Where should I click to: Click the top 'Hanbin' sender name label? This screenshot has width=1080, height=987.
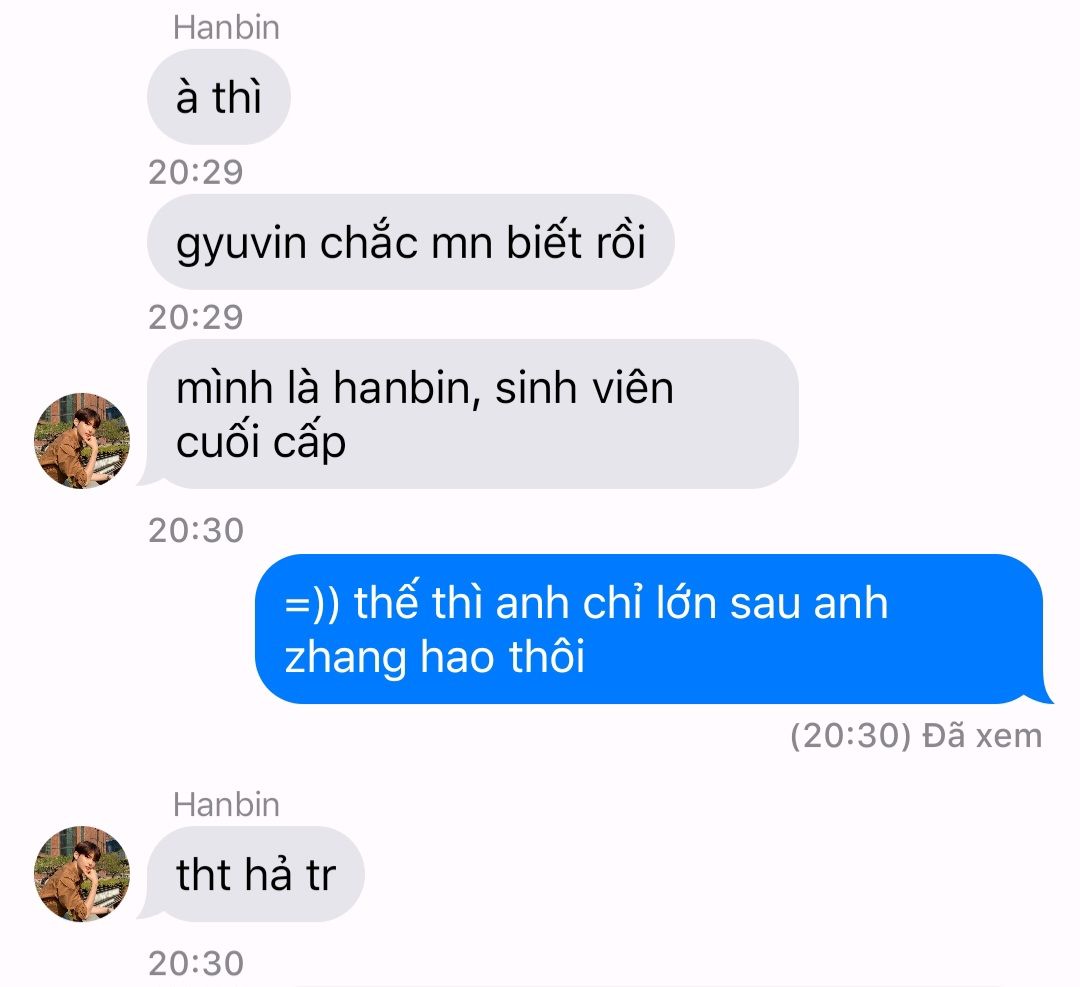[226, 28]
